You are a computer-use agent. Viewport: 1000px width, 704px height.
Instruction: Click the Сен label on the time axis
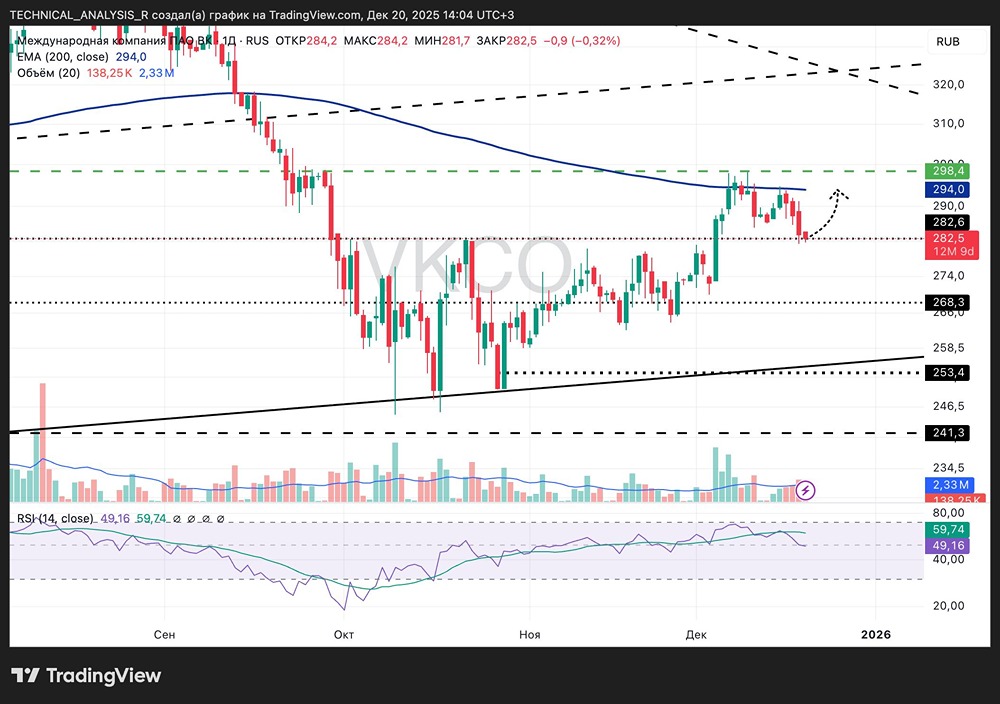pyautogui.click(x=165, y=634)
